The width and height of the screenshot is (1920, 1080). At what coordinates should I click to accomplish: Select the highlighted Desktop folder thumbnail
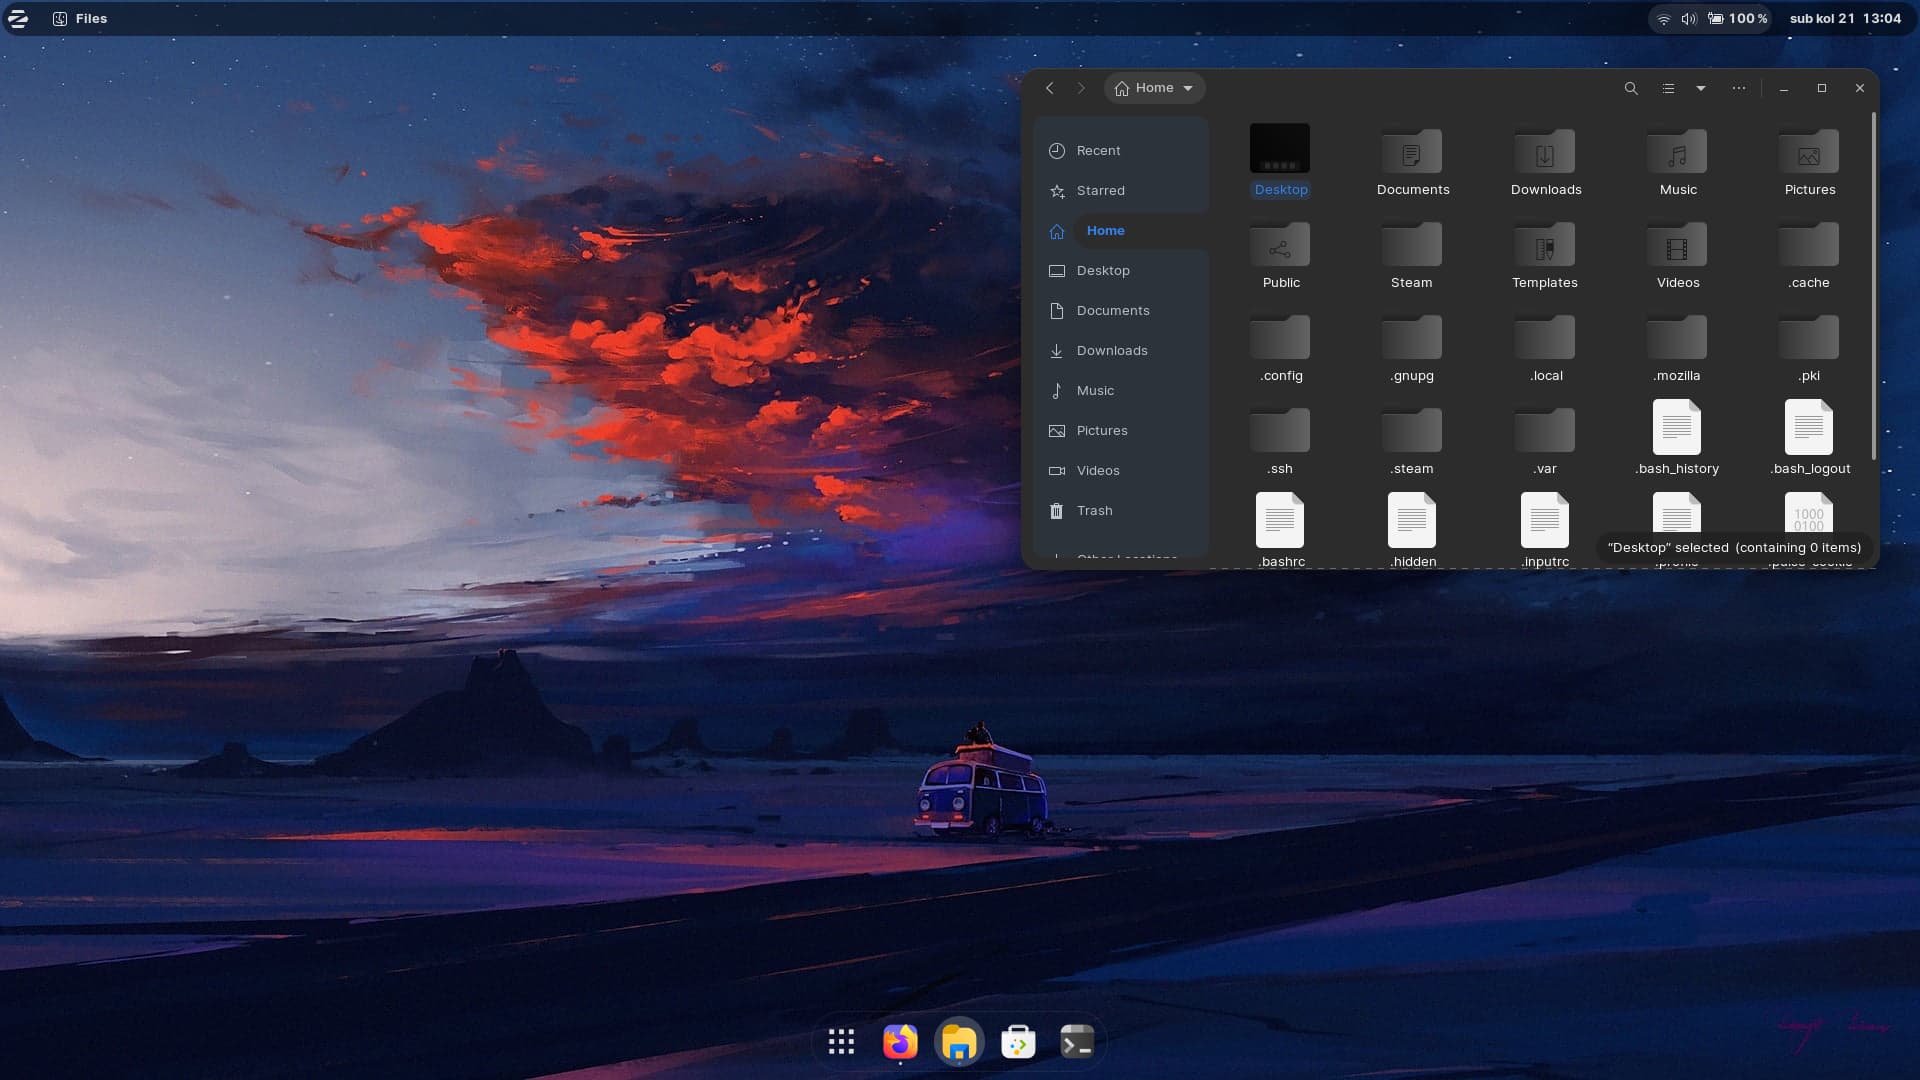tap(1280, 149)
